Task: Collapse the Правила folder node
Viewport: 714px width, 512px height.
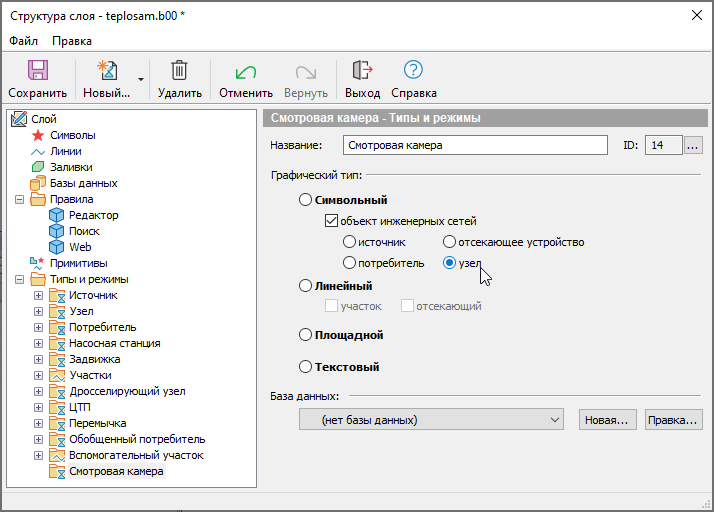Action: 19,199
